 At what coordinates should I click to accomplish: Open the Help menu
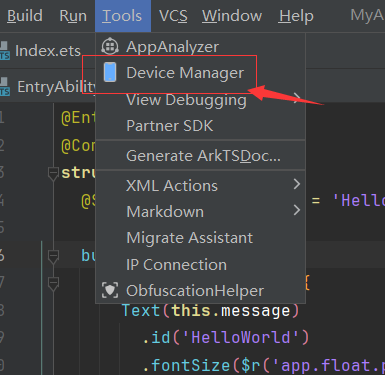point(296,16)
